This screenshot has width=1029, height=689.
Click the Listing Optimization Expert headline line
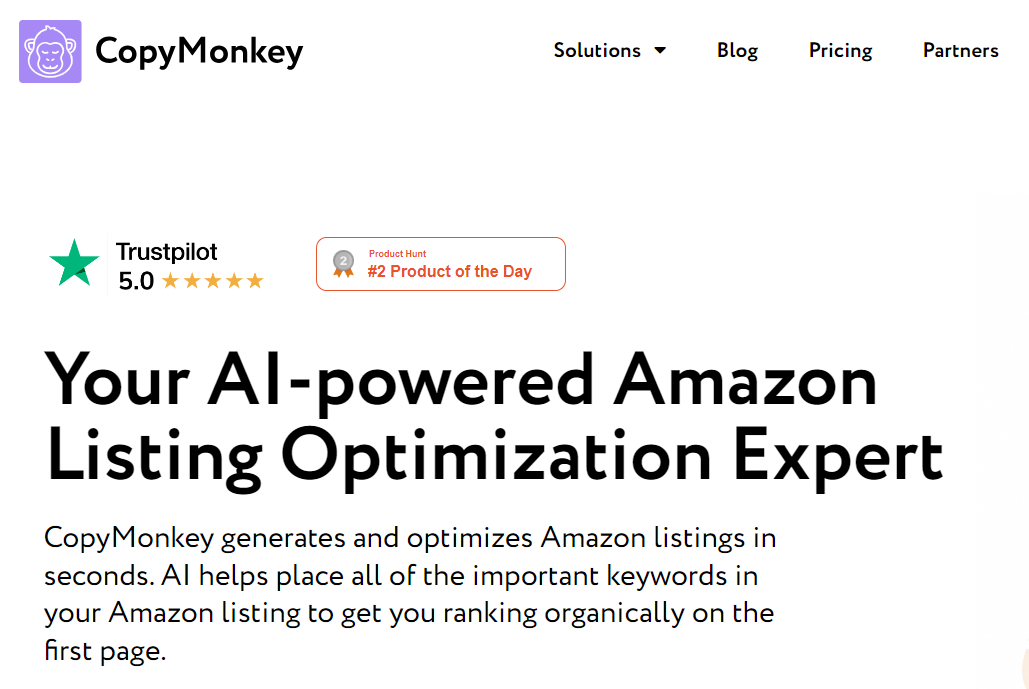[495, 457]
